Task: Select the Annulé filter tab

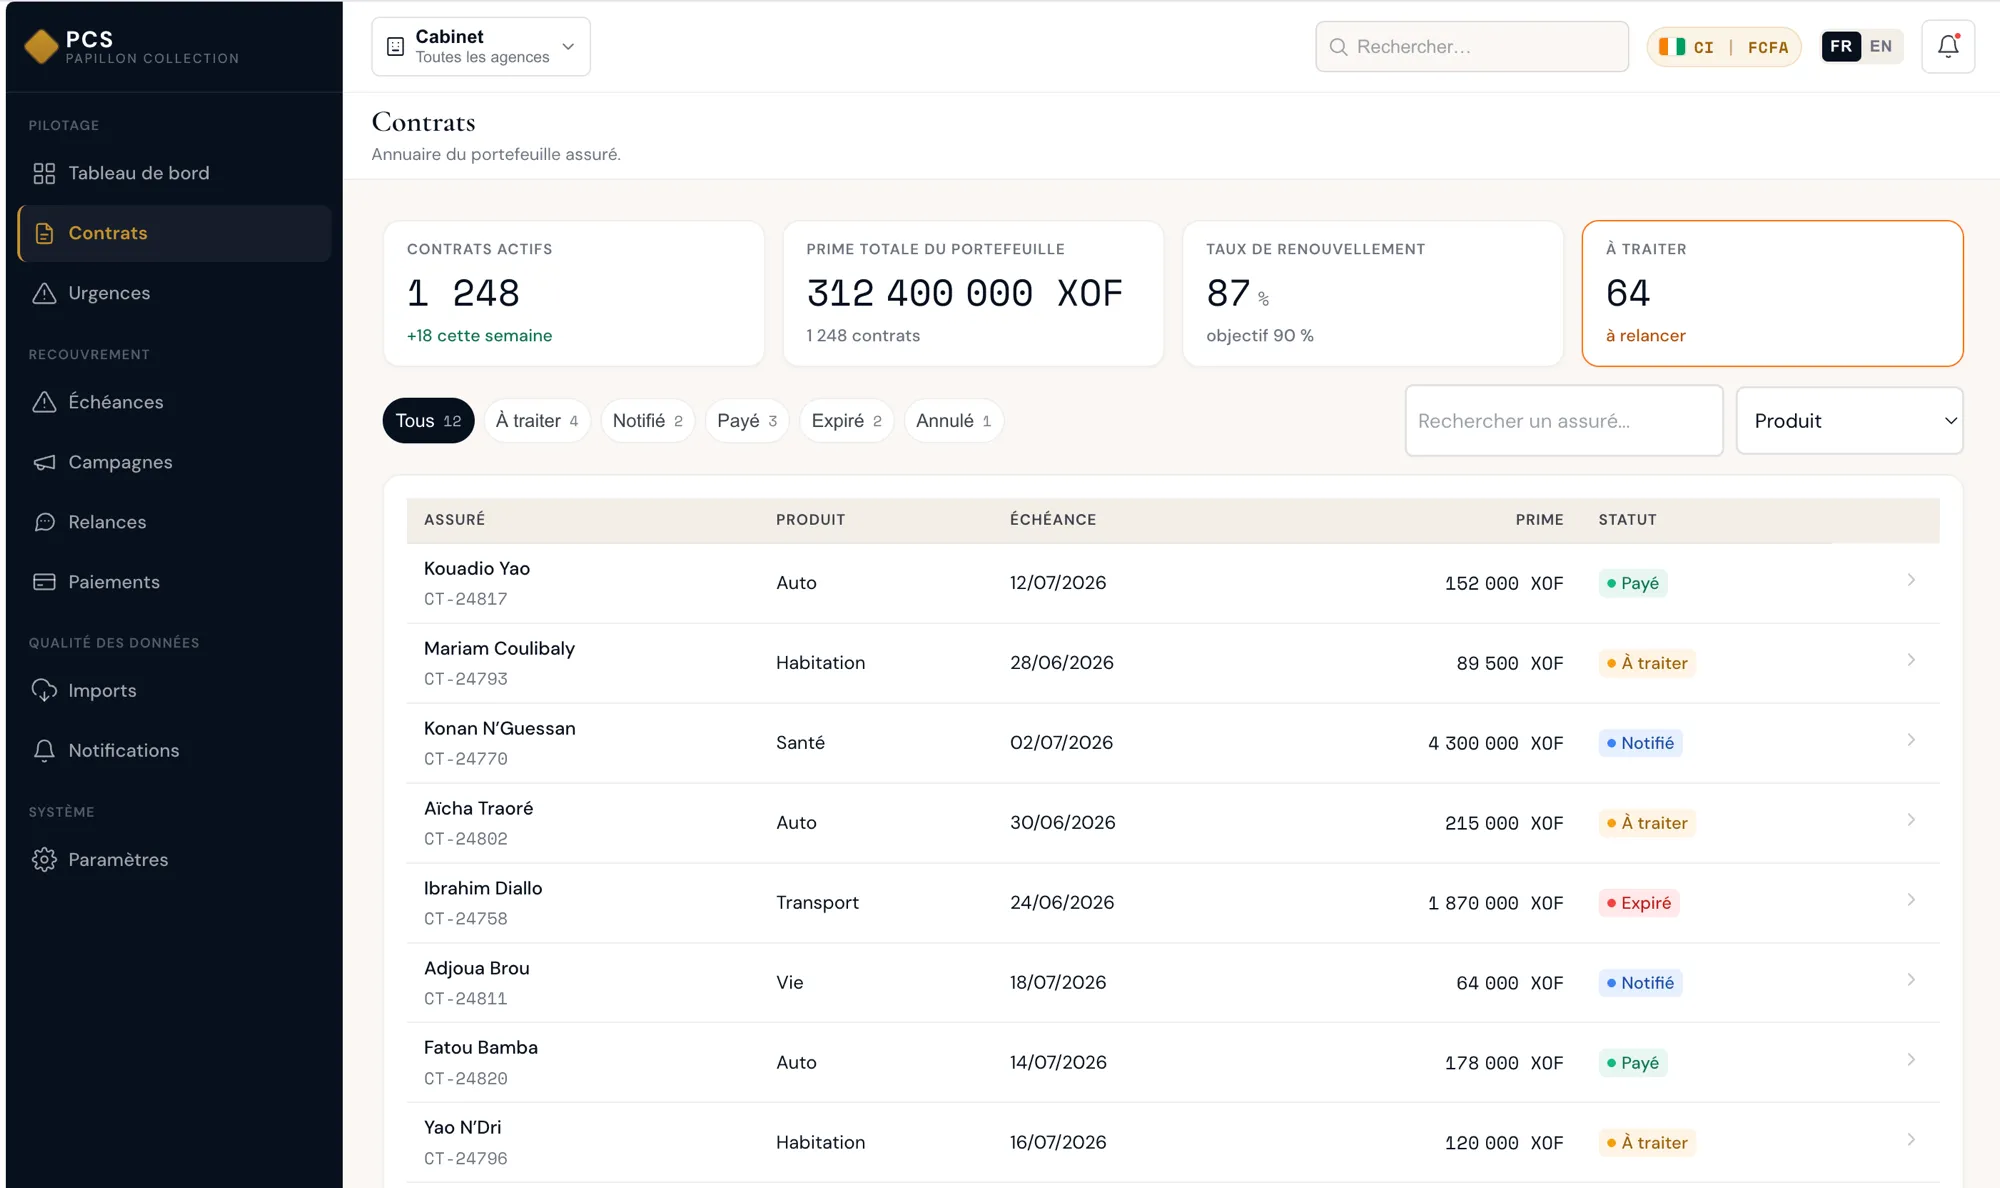Action: click(953, 421)
